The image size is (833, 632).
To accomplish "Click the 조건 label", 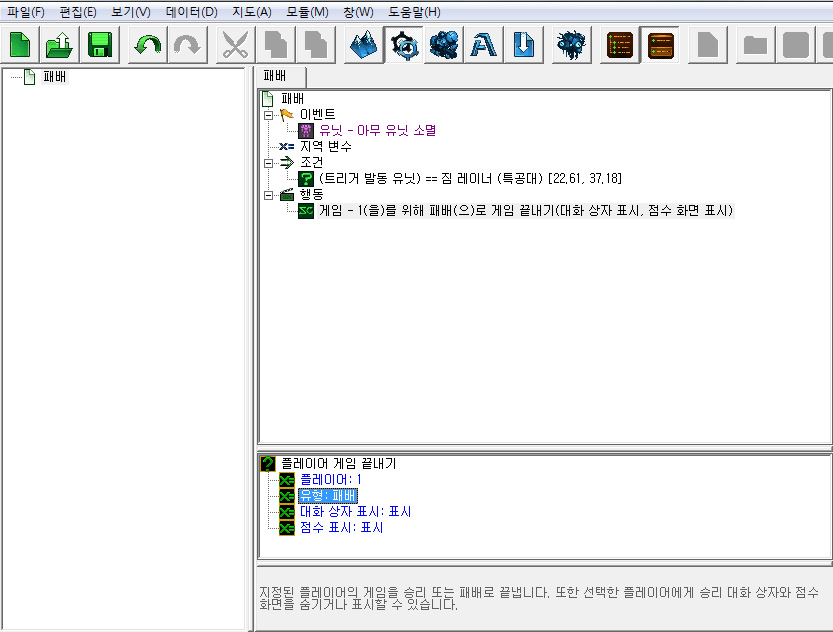I will 311,163.
